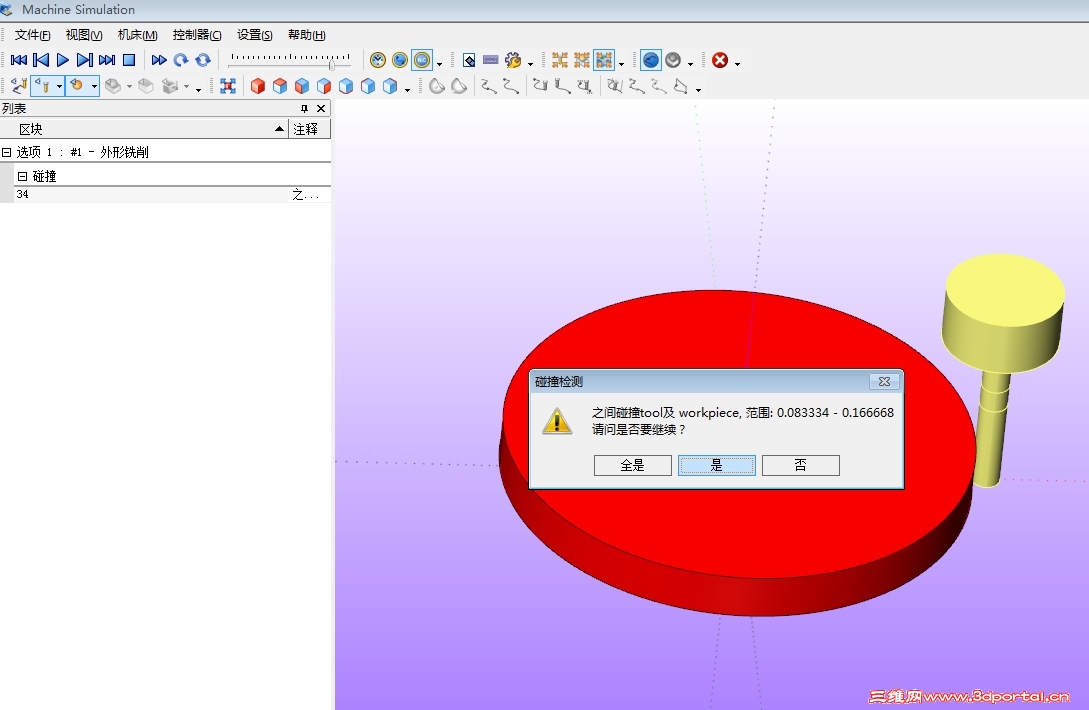The width and height of the screenshot is (1089, 710).
Task: Click the double-arrow fast forward icon
Action: click(159, 60)
